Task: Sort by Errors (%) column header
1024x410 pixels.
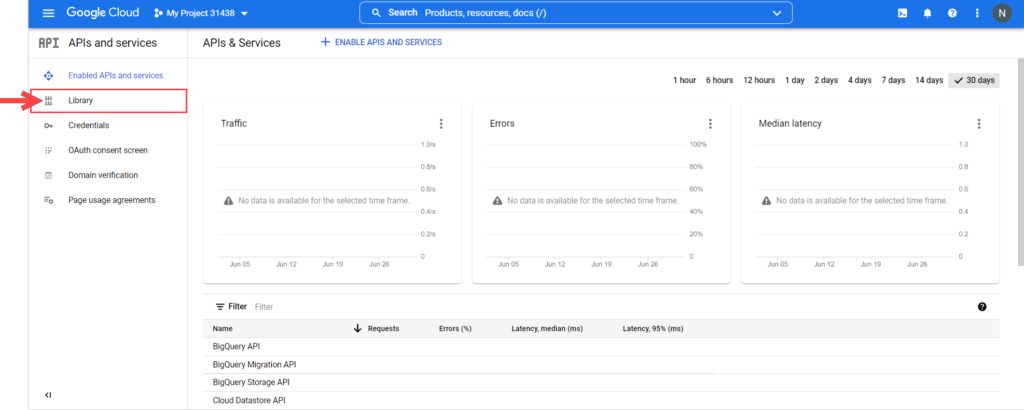Action: point(455,329)
